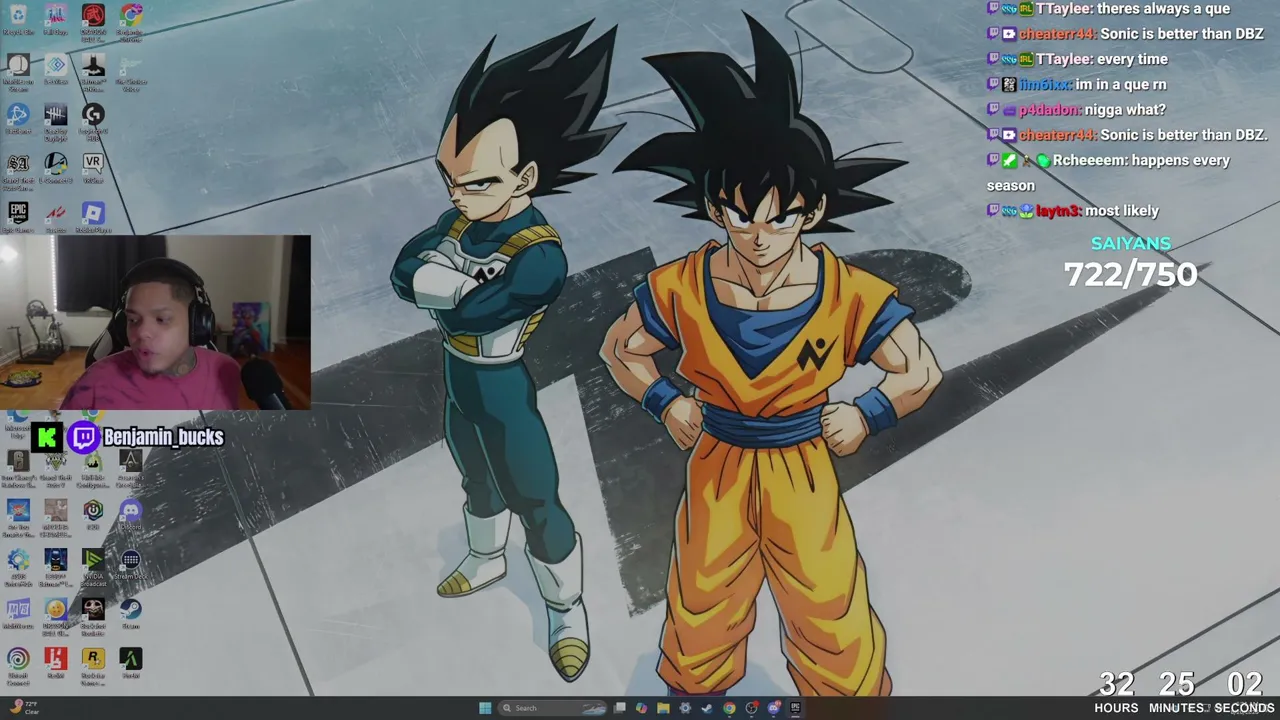
Task: Click the Kick logo on stream overlay
Action: (x=47, y=437)
